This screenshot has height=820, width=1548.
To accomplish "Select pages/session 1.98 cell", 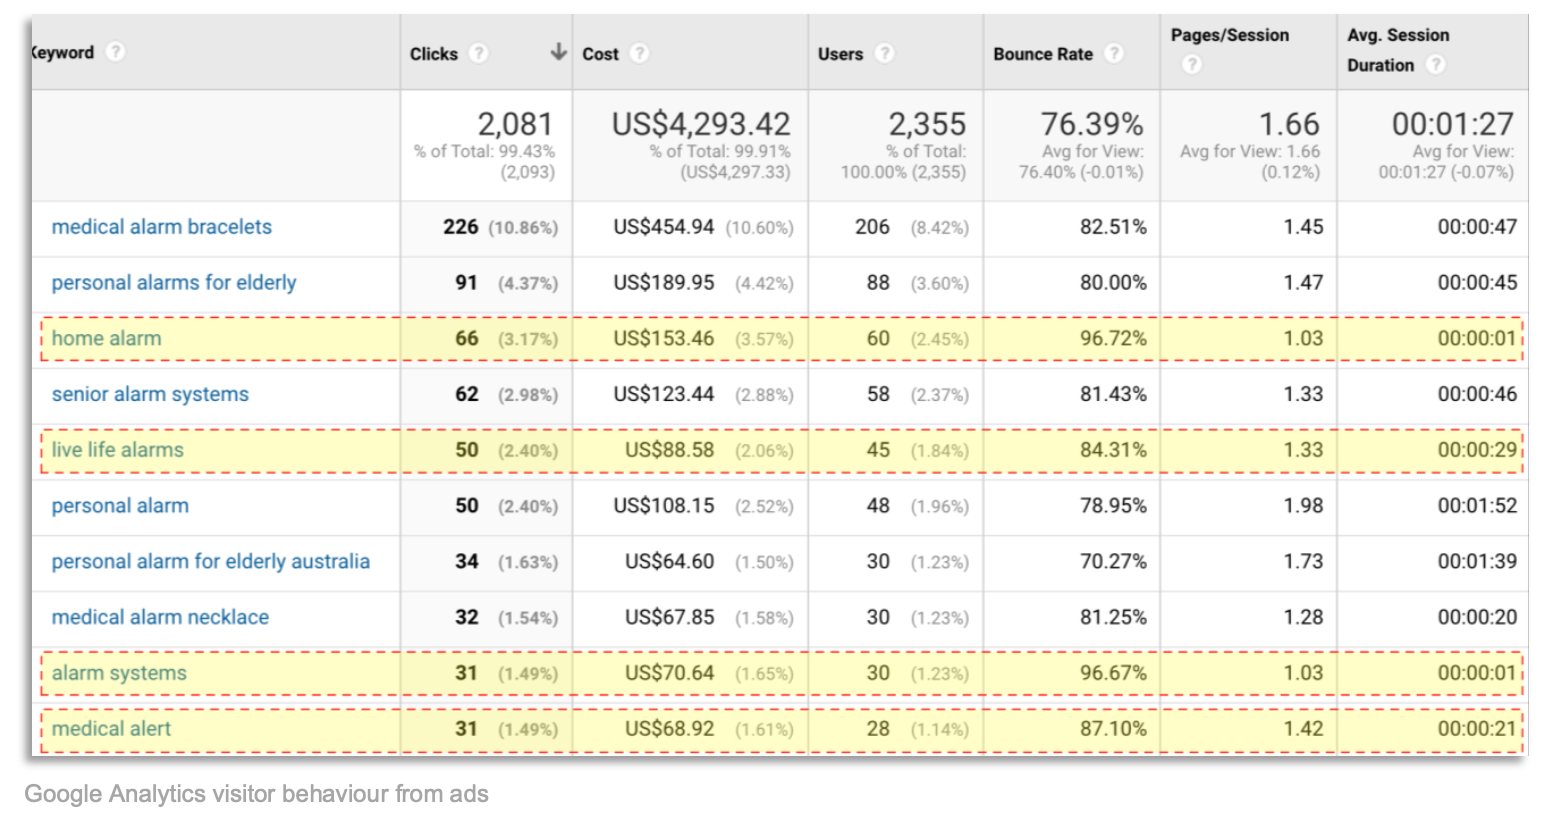I will (x=1303, y=506).
